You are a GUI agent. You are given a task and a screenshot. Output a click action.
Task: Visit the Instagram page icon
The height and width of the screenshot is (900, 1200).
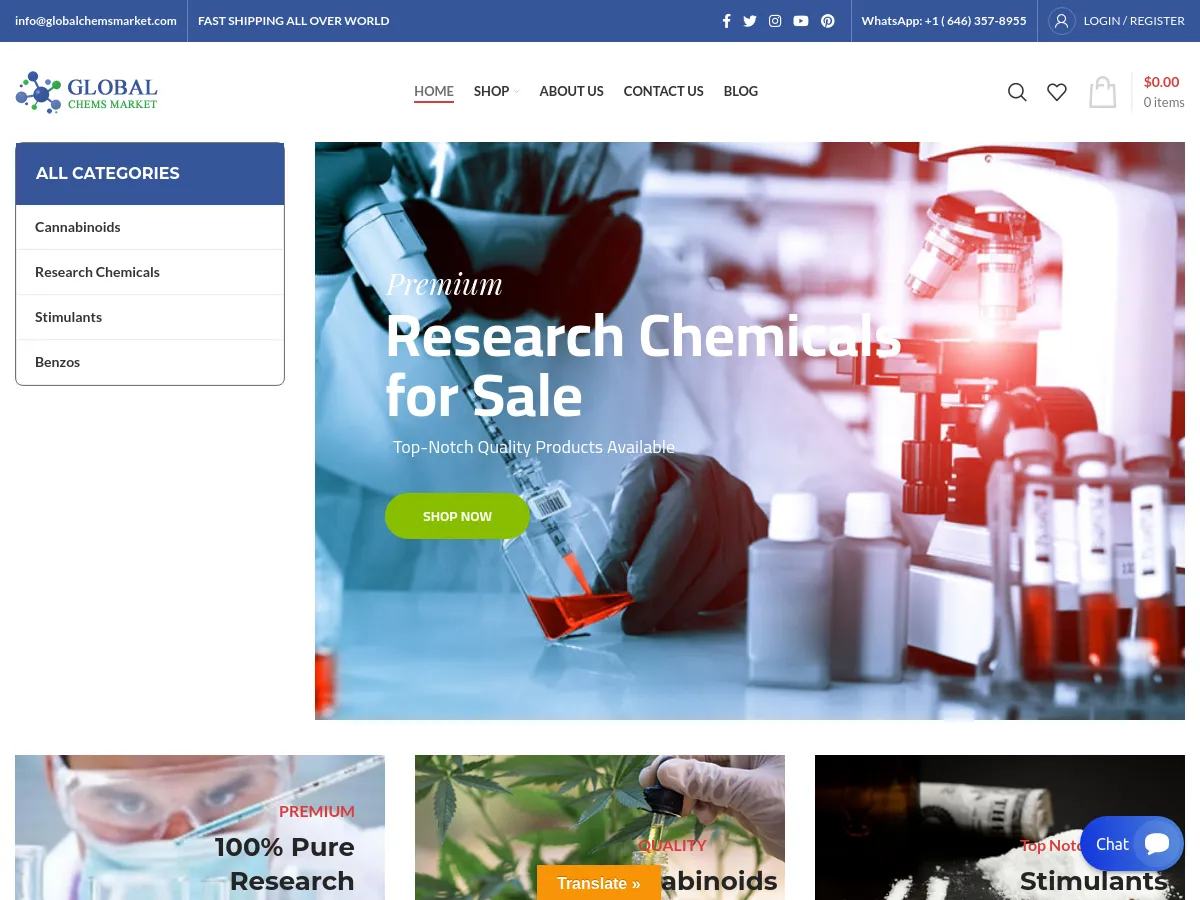pos(775,20)
